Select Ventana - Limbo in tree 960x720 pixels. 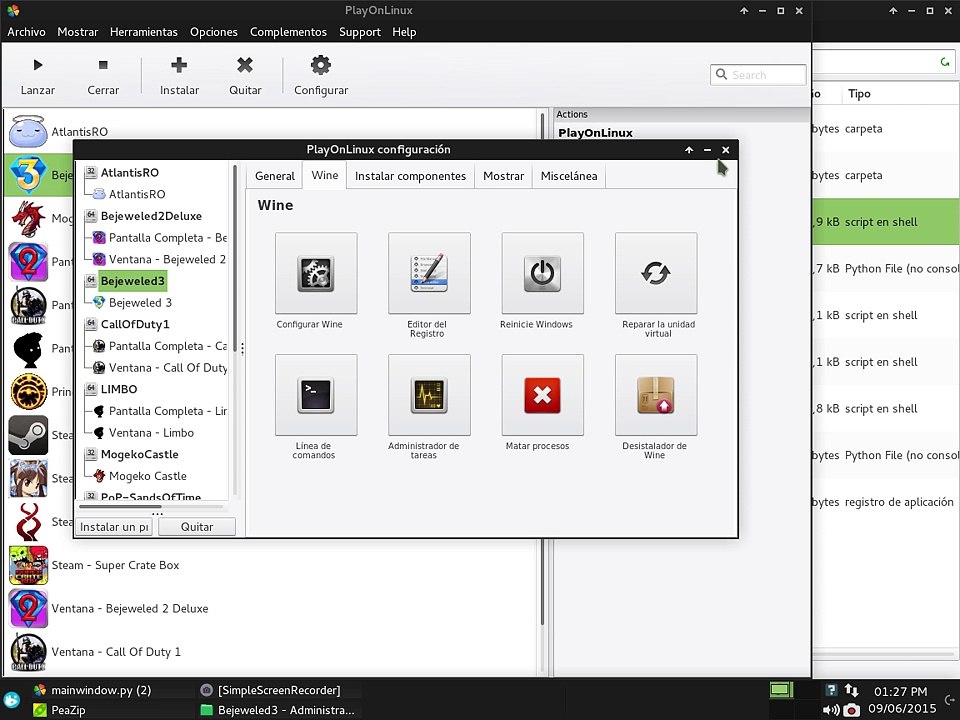[x=151, y=433]
